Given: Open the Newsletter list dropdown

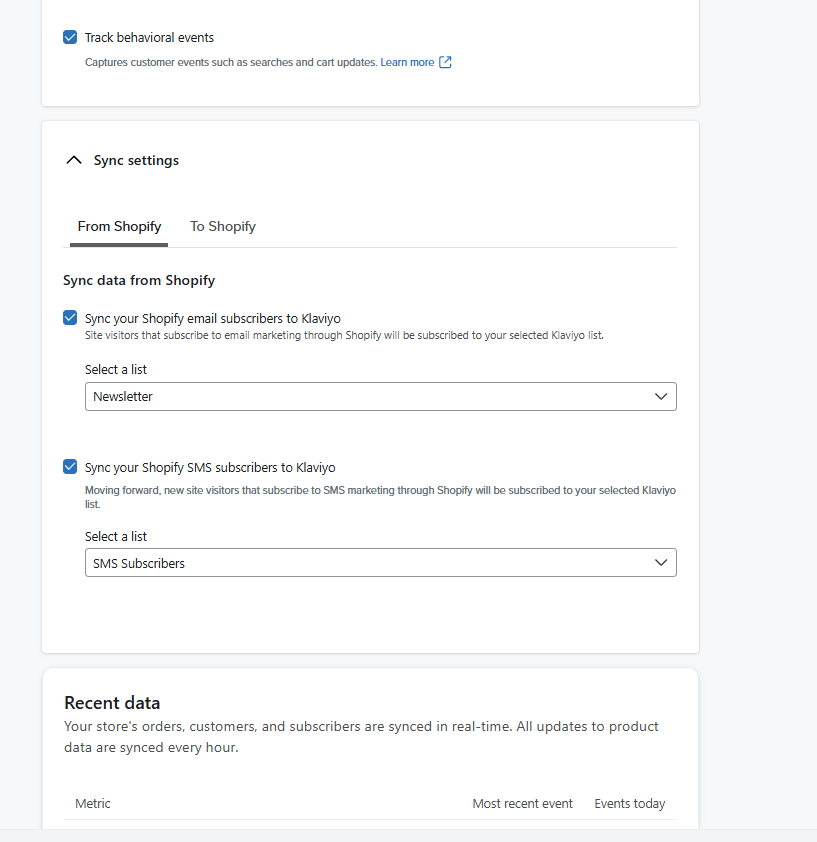Looking at the screenshot, I should (x=380, y=396).
